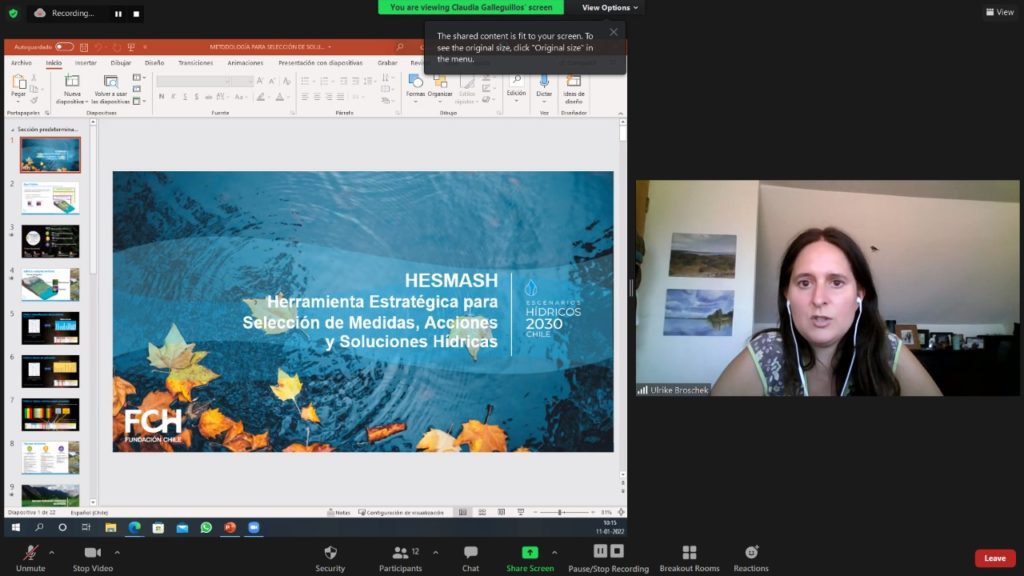The width and height of the screenshot is (1024, 576).
Task: Open Breakout Rooms
Action: [689, 553]
